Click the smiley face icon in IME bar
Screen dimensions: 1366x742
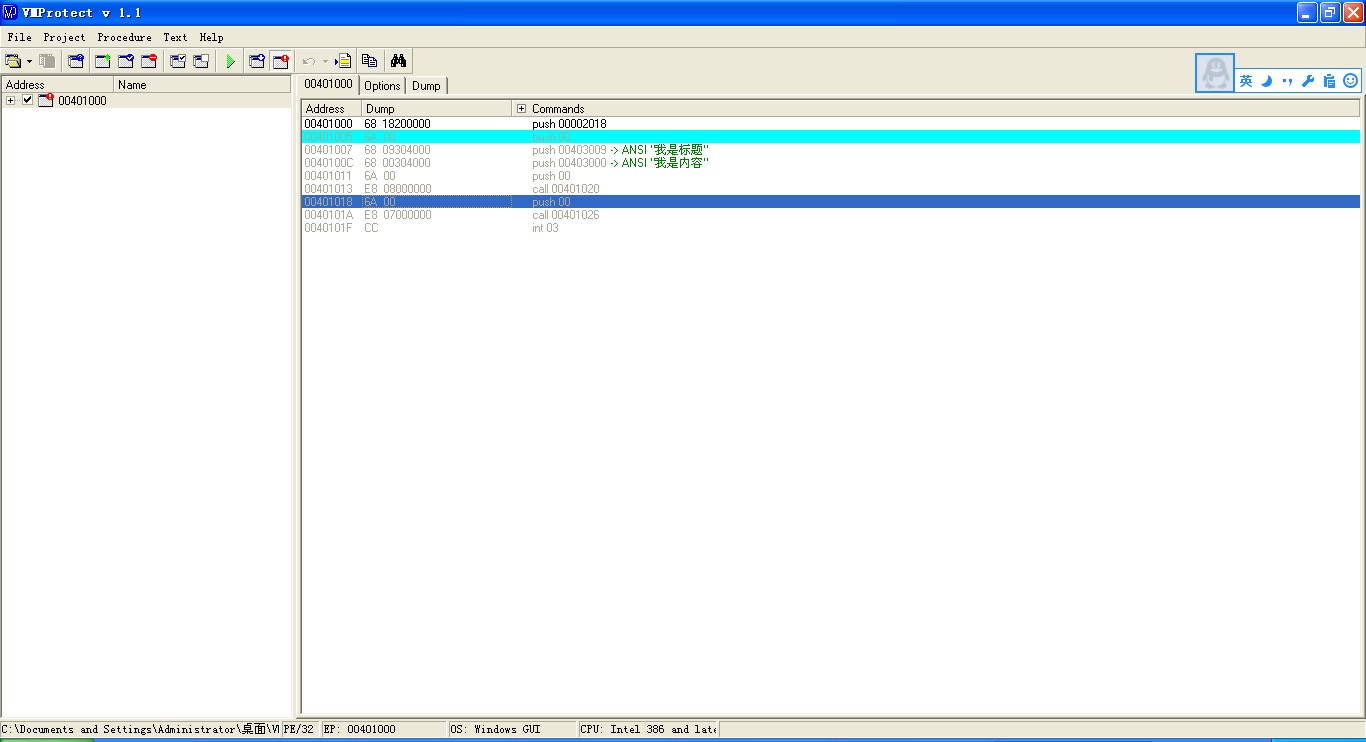(1350, 81)
